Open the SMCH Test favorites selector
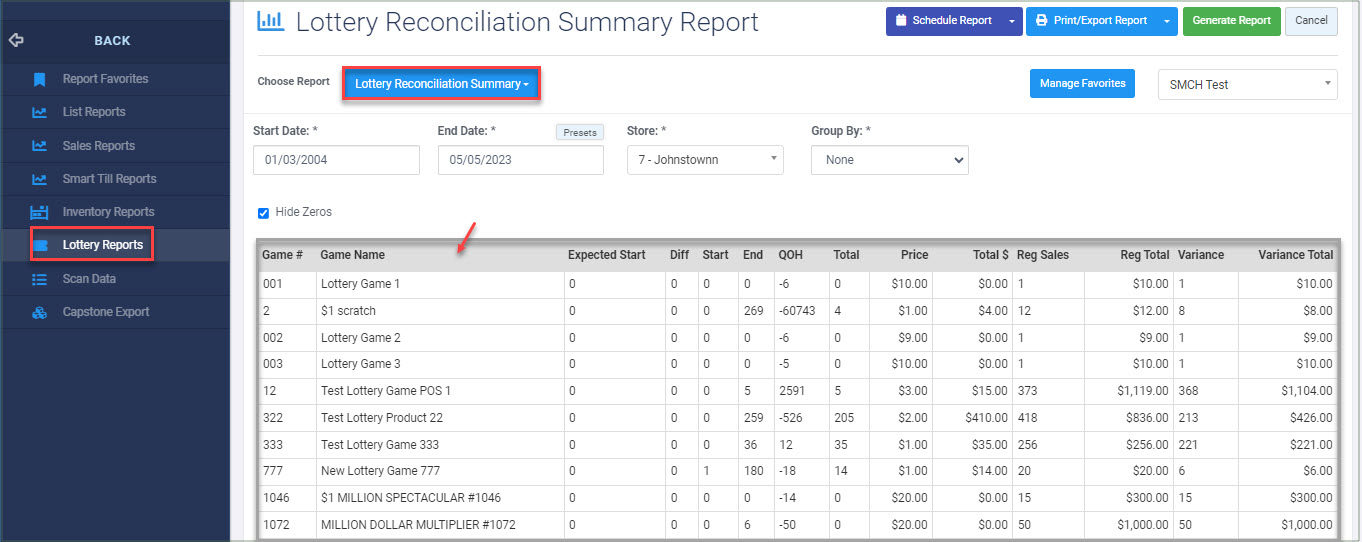1362x542 pixels. (1247, 85)
